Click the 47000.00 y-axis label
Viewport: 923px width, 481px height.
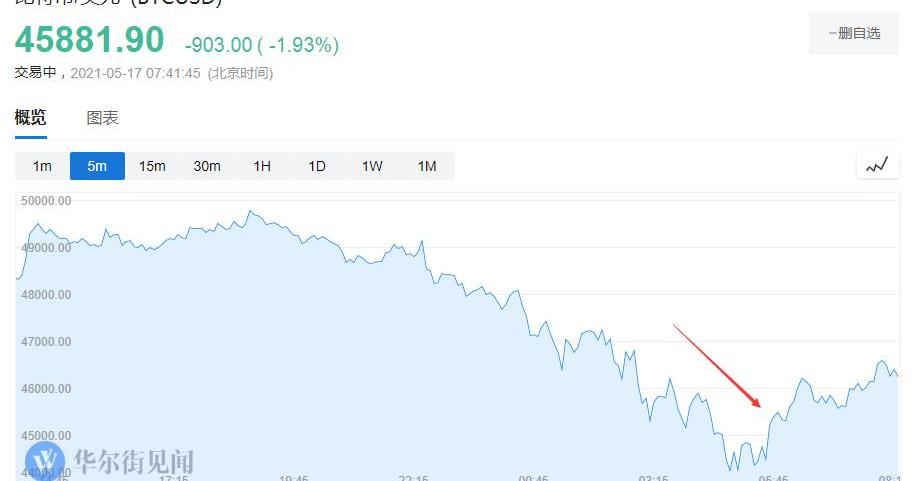[x=45, y=341]
